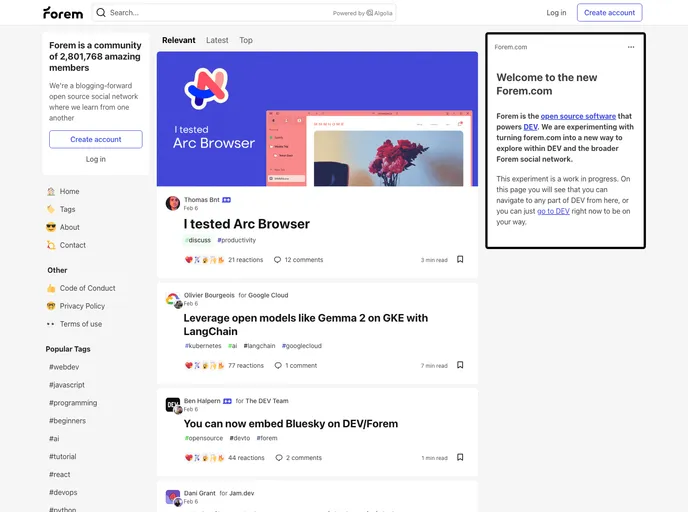
Task: Select the #langchain tag
Action: [259, 346]
